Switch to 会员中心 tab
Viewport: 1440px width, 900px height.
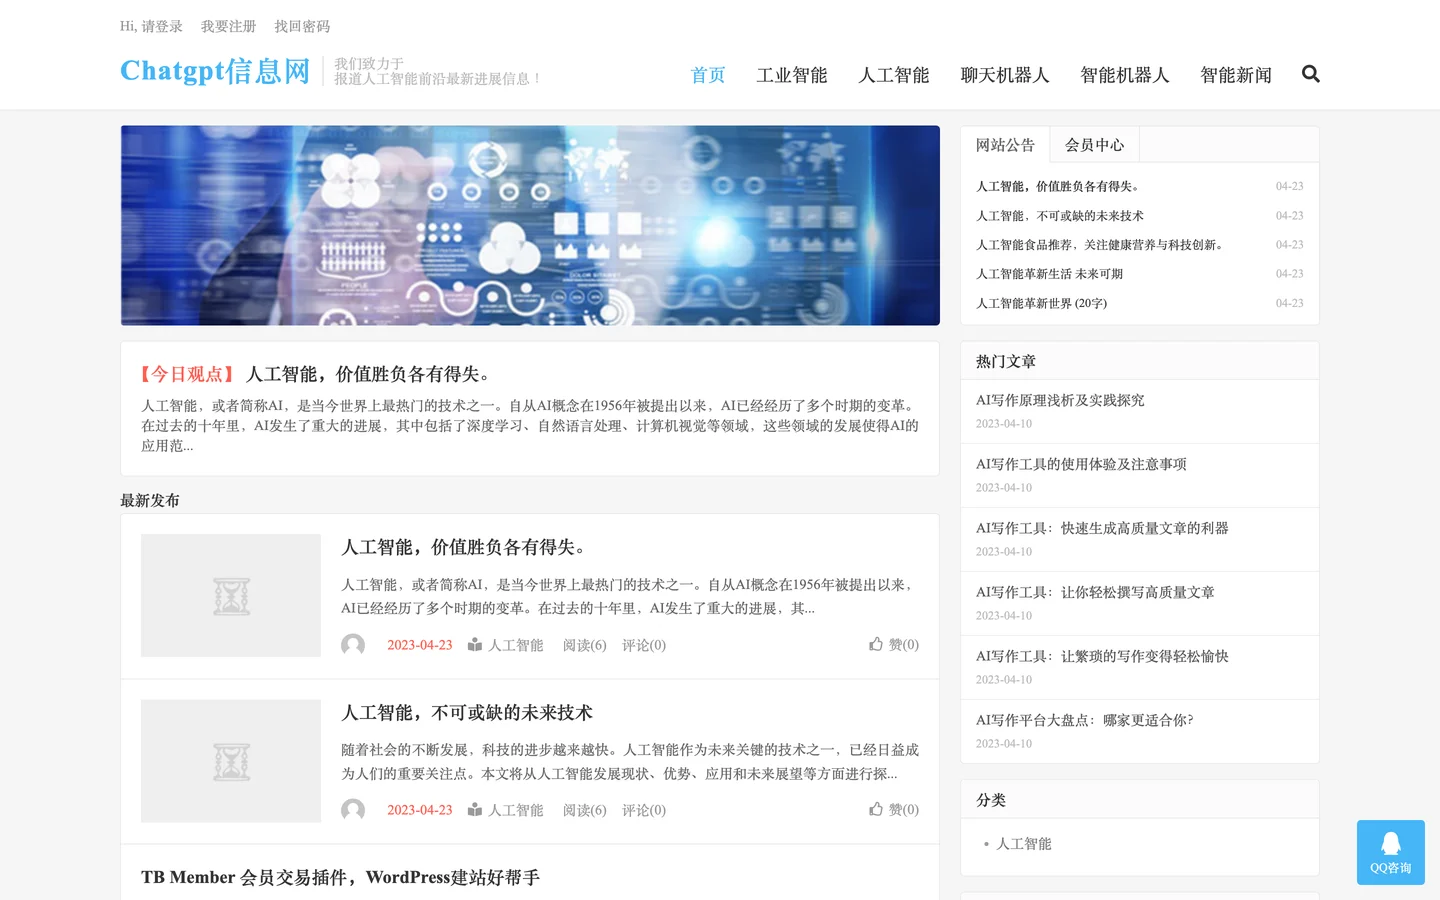coord(1094,145)
